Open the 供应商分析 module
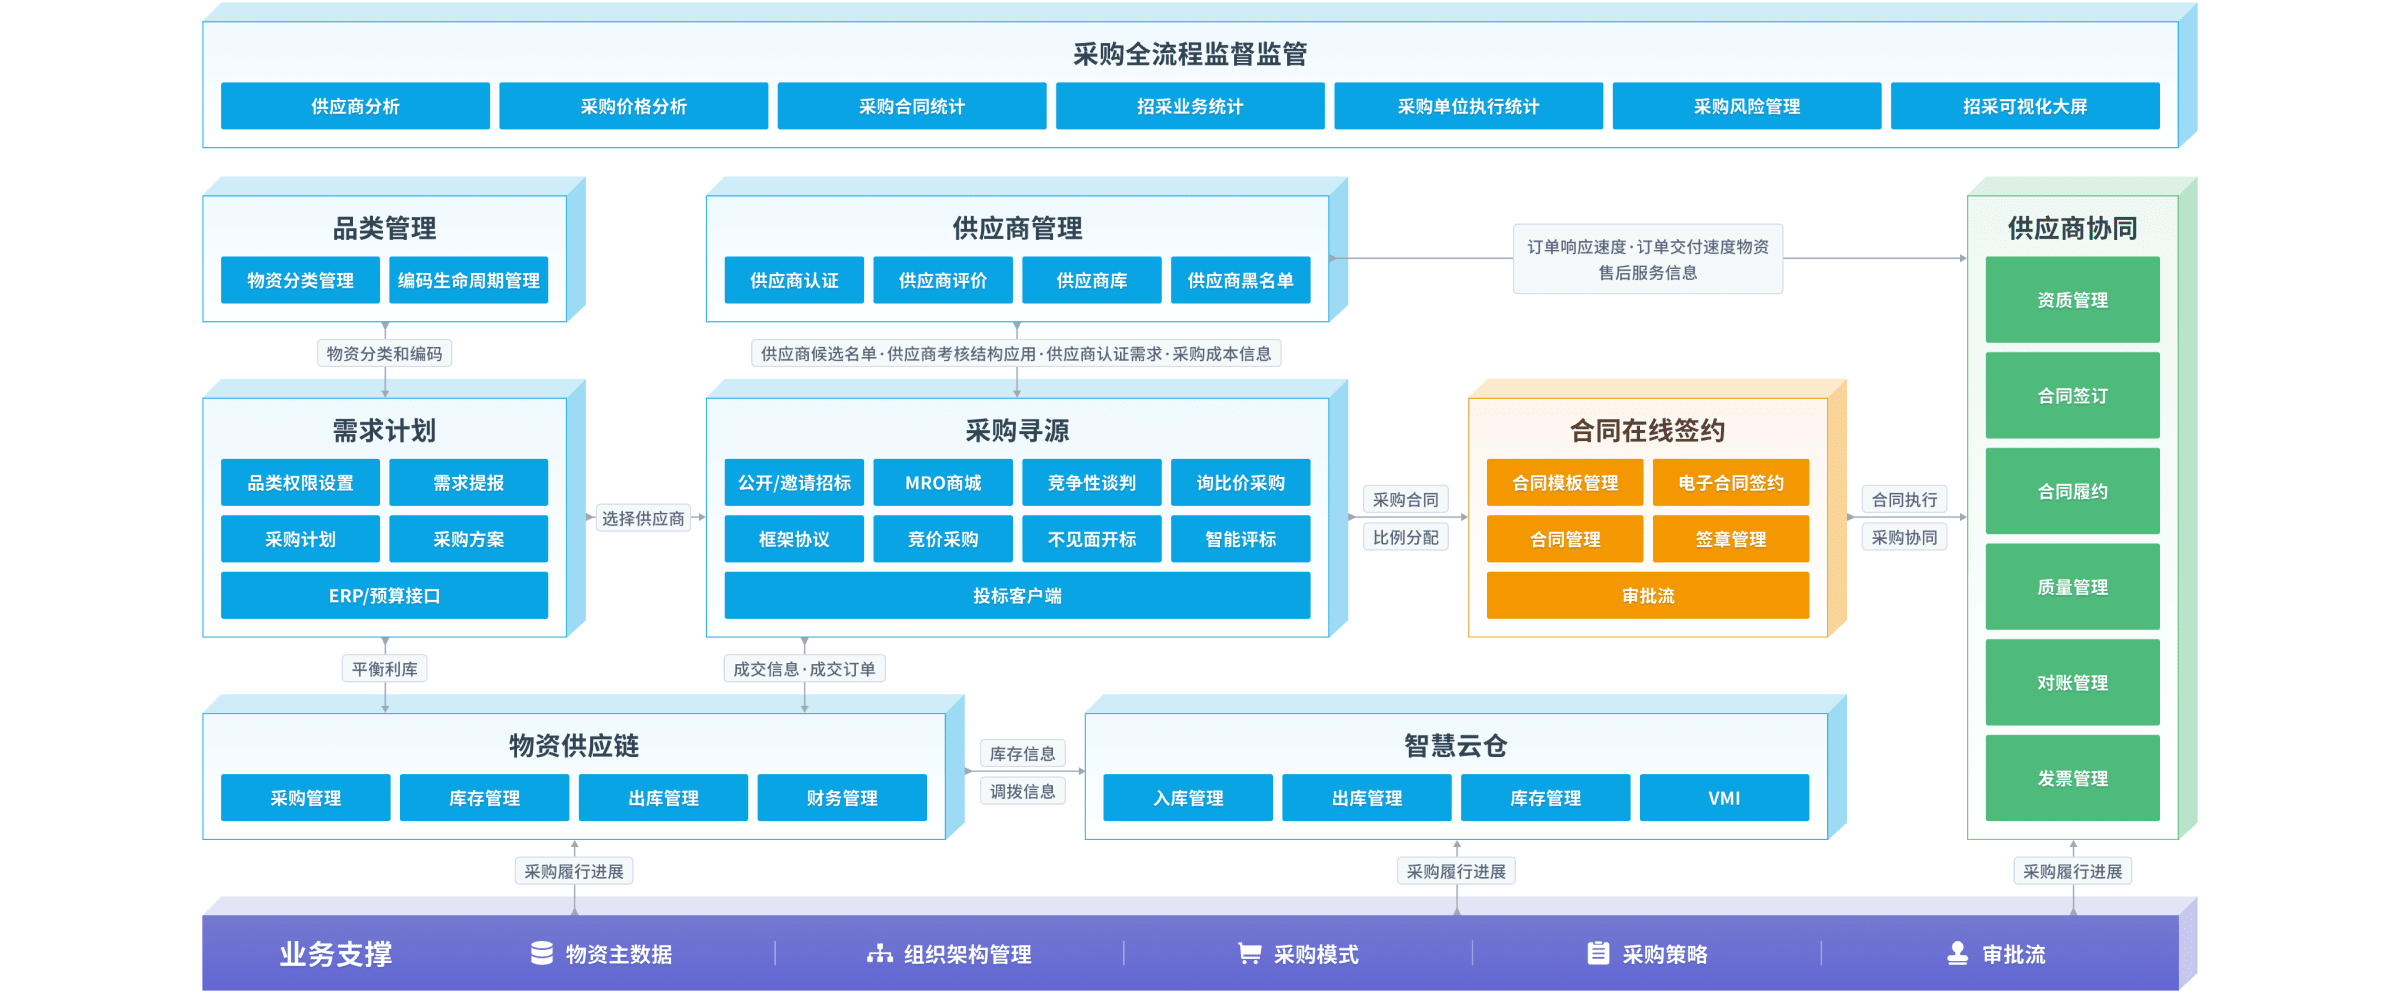This screenshot has width=2400, height=993. 355,106
